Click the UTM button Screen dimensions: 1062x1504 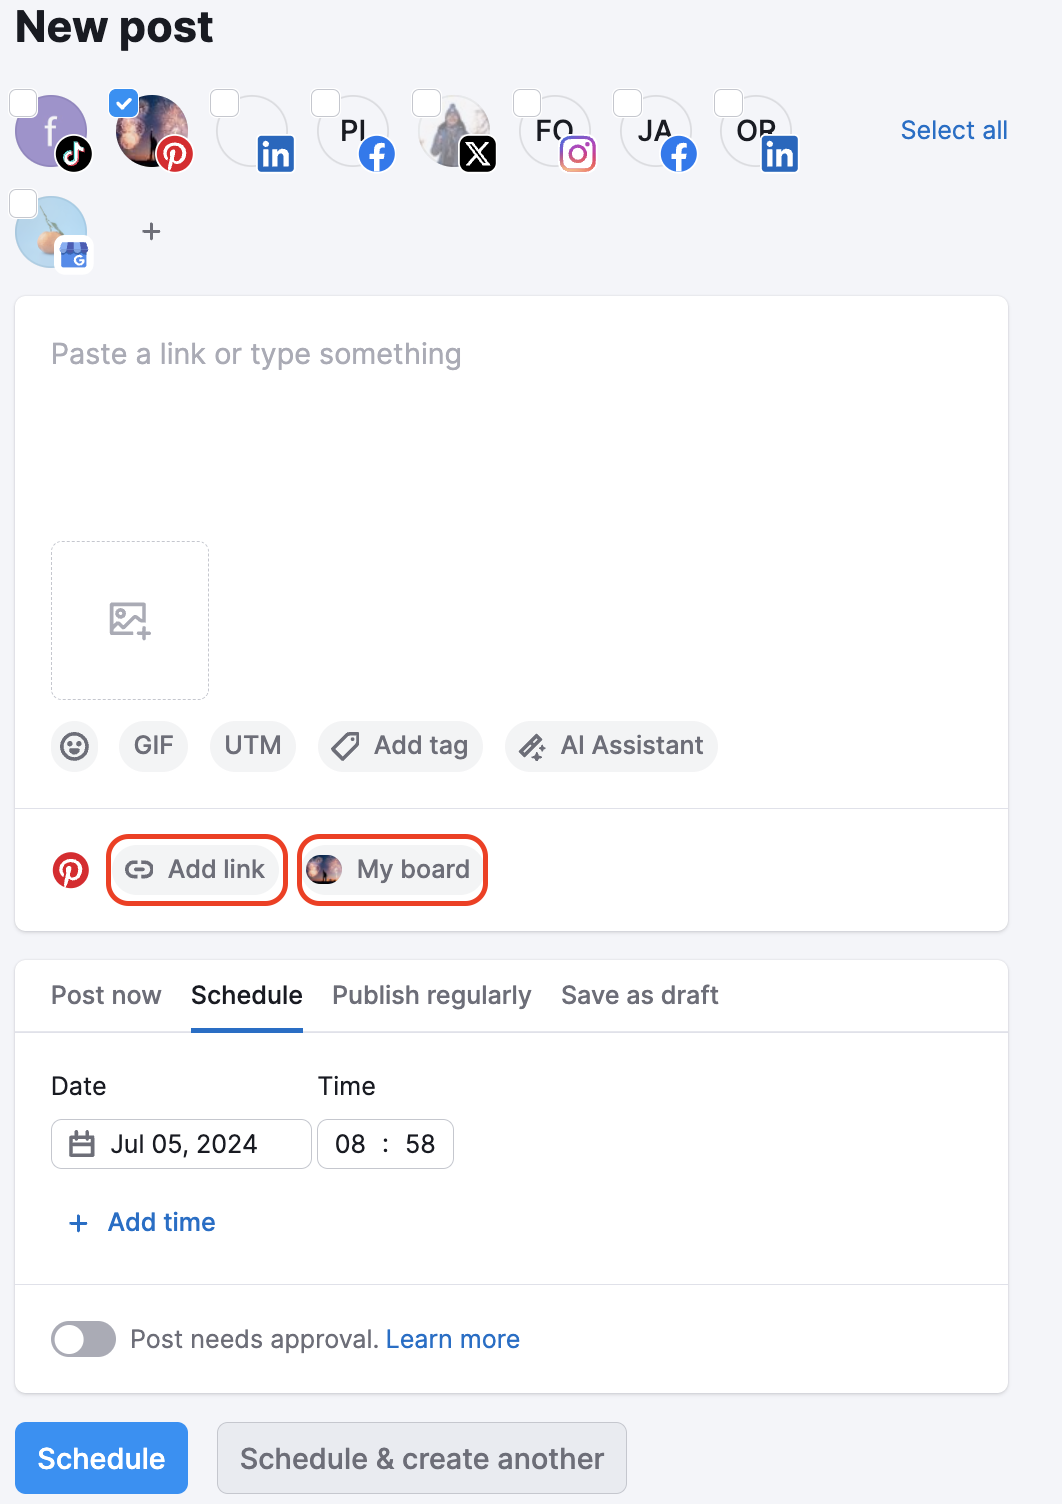253,746
